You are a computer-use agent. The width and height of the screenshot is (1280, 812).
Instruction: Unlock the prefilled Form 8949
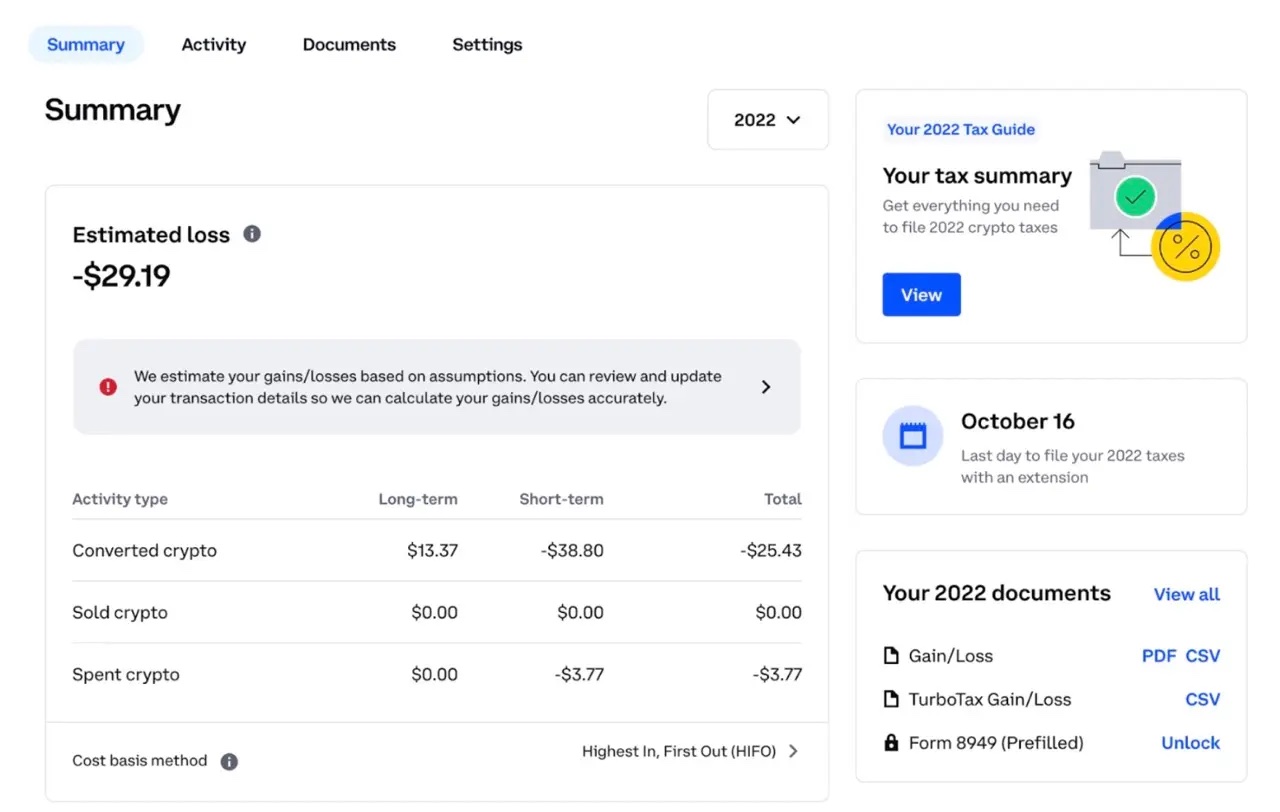tap(1190, 743)
